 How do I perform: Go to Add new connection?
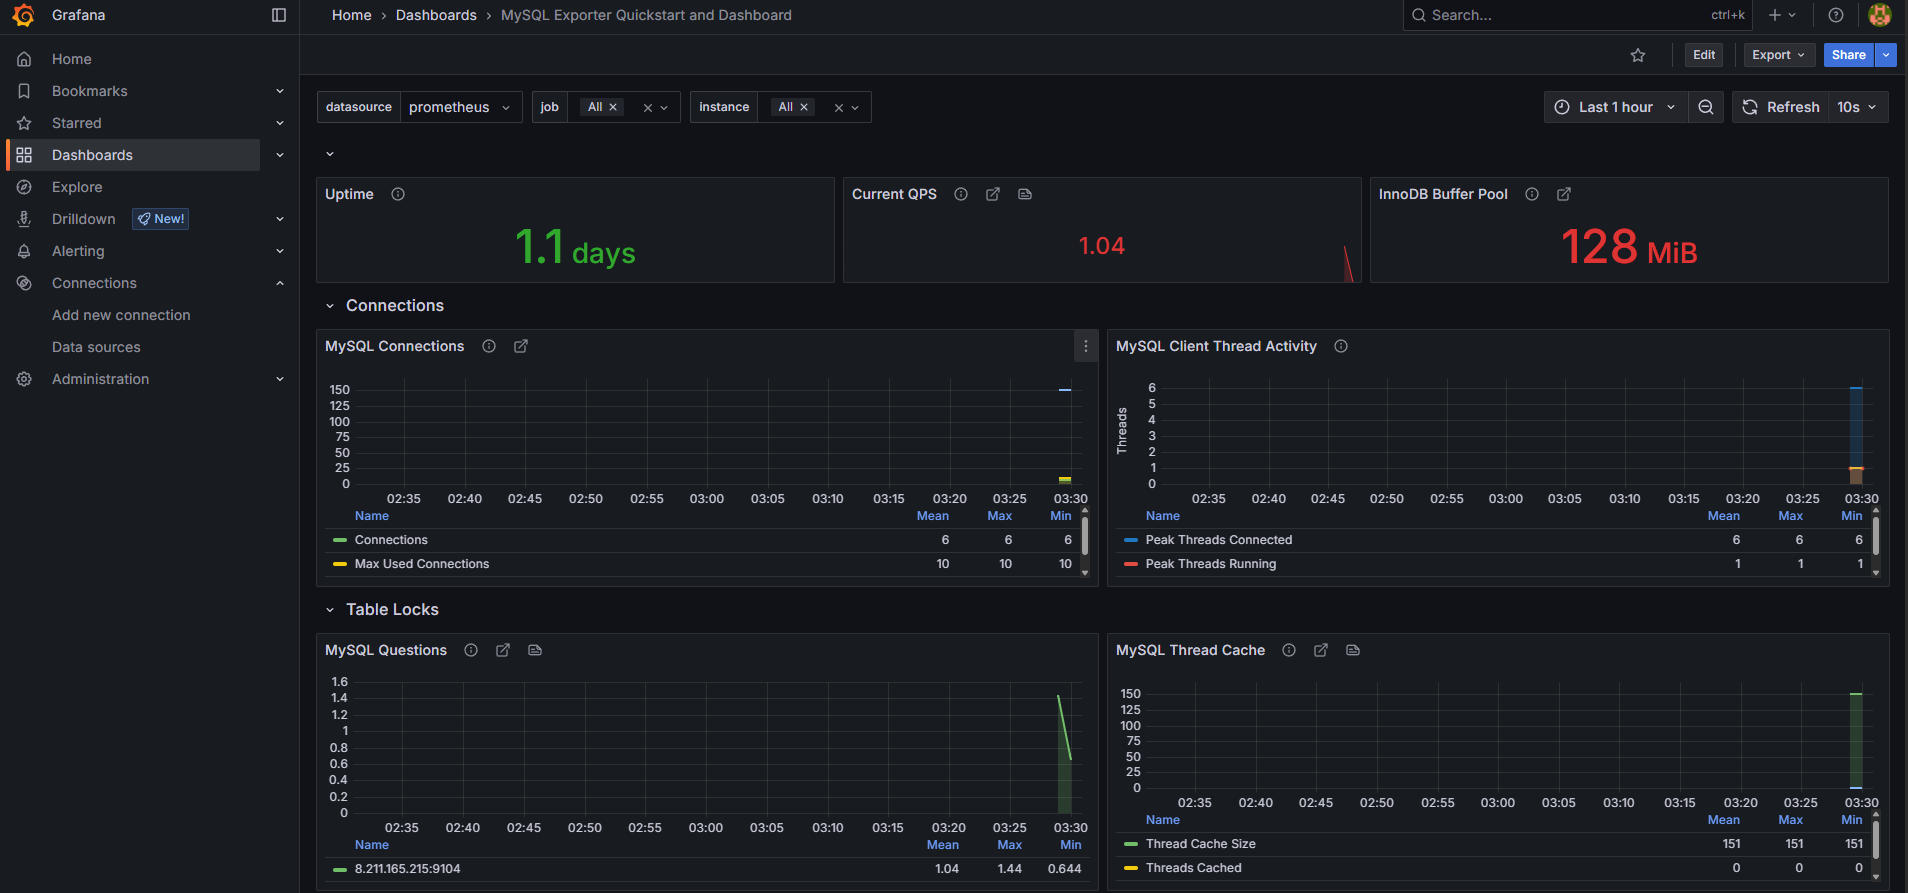[121, 315]
